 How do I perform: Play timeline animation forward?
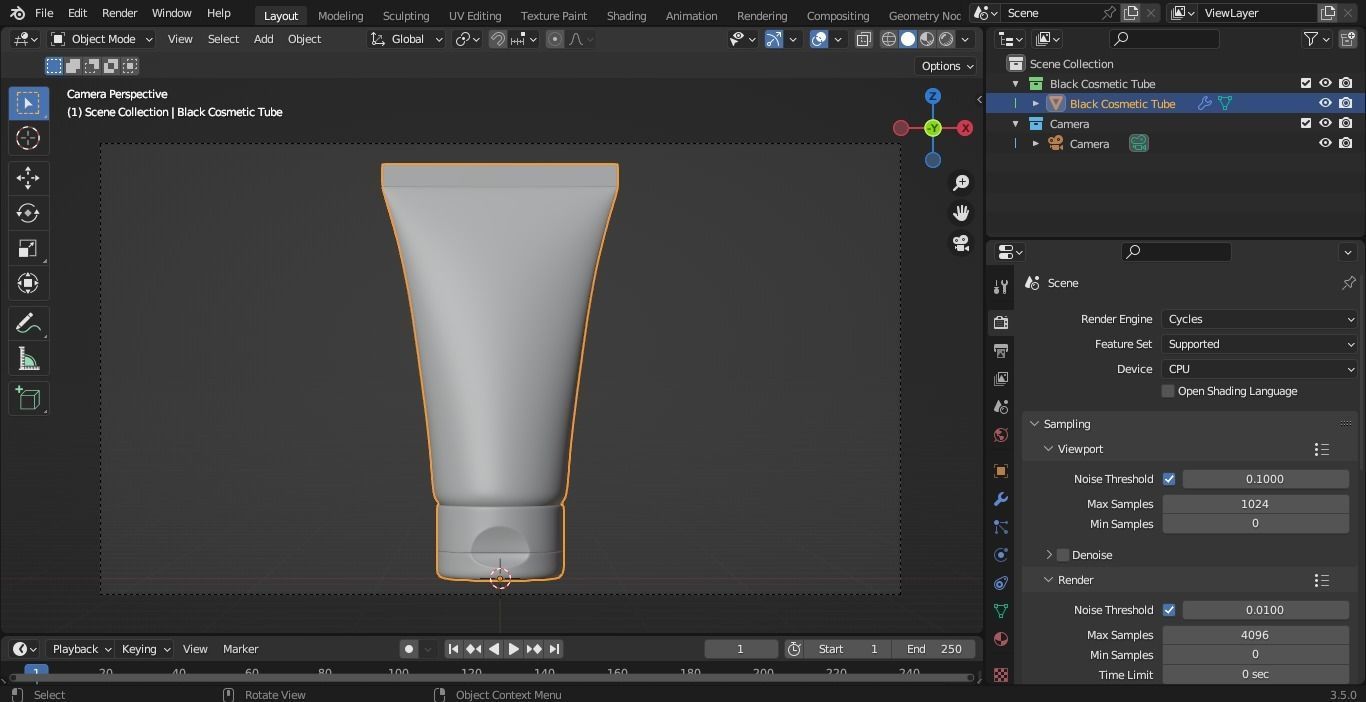point(513,649)
